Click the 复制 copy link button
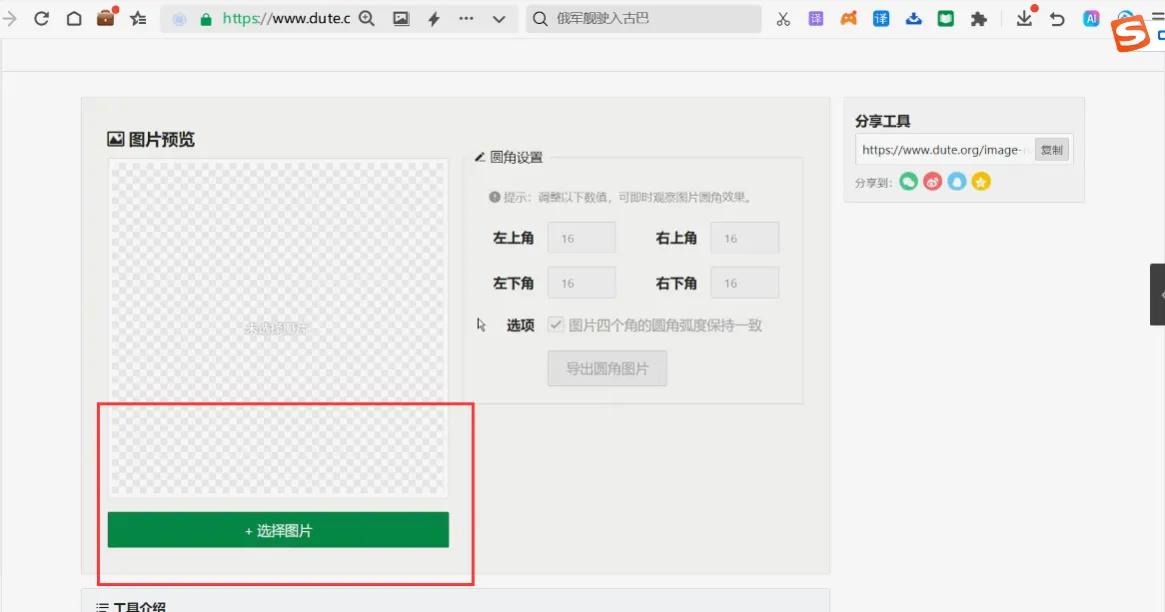Image resolution: width=1165 pixels, height=612 pixels. [1051, 149]
